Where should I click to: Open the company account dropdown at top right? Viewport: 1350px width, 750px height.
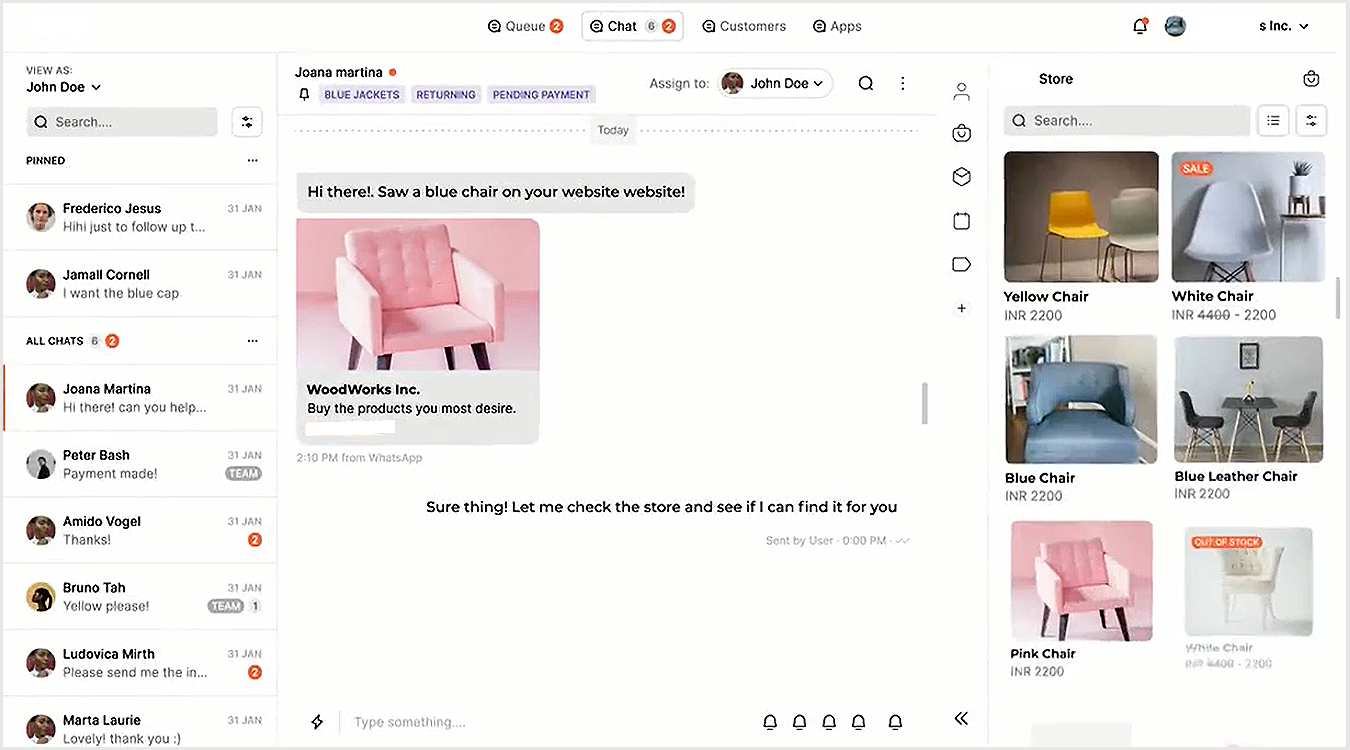(1283, 26)
